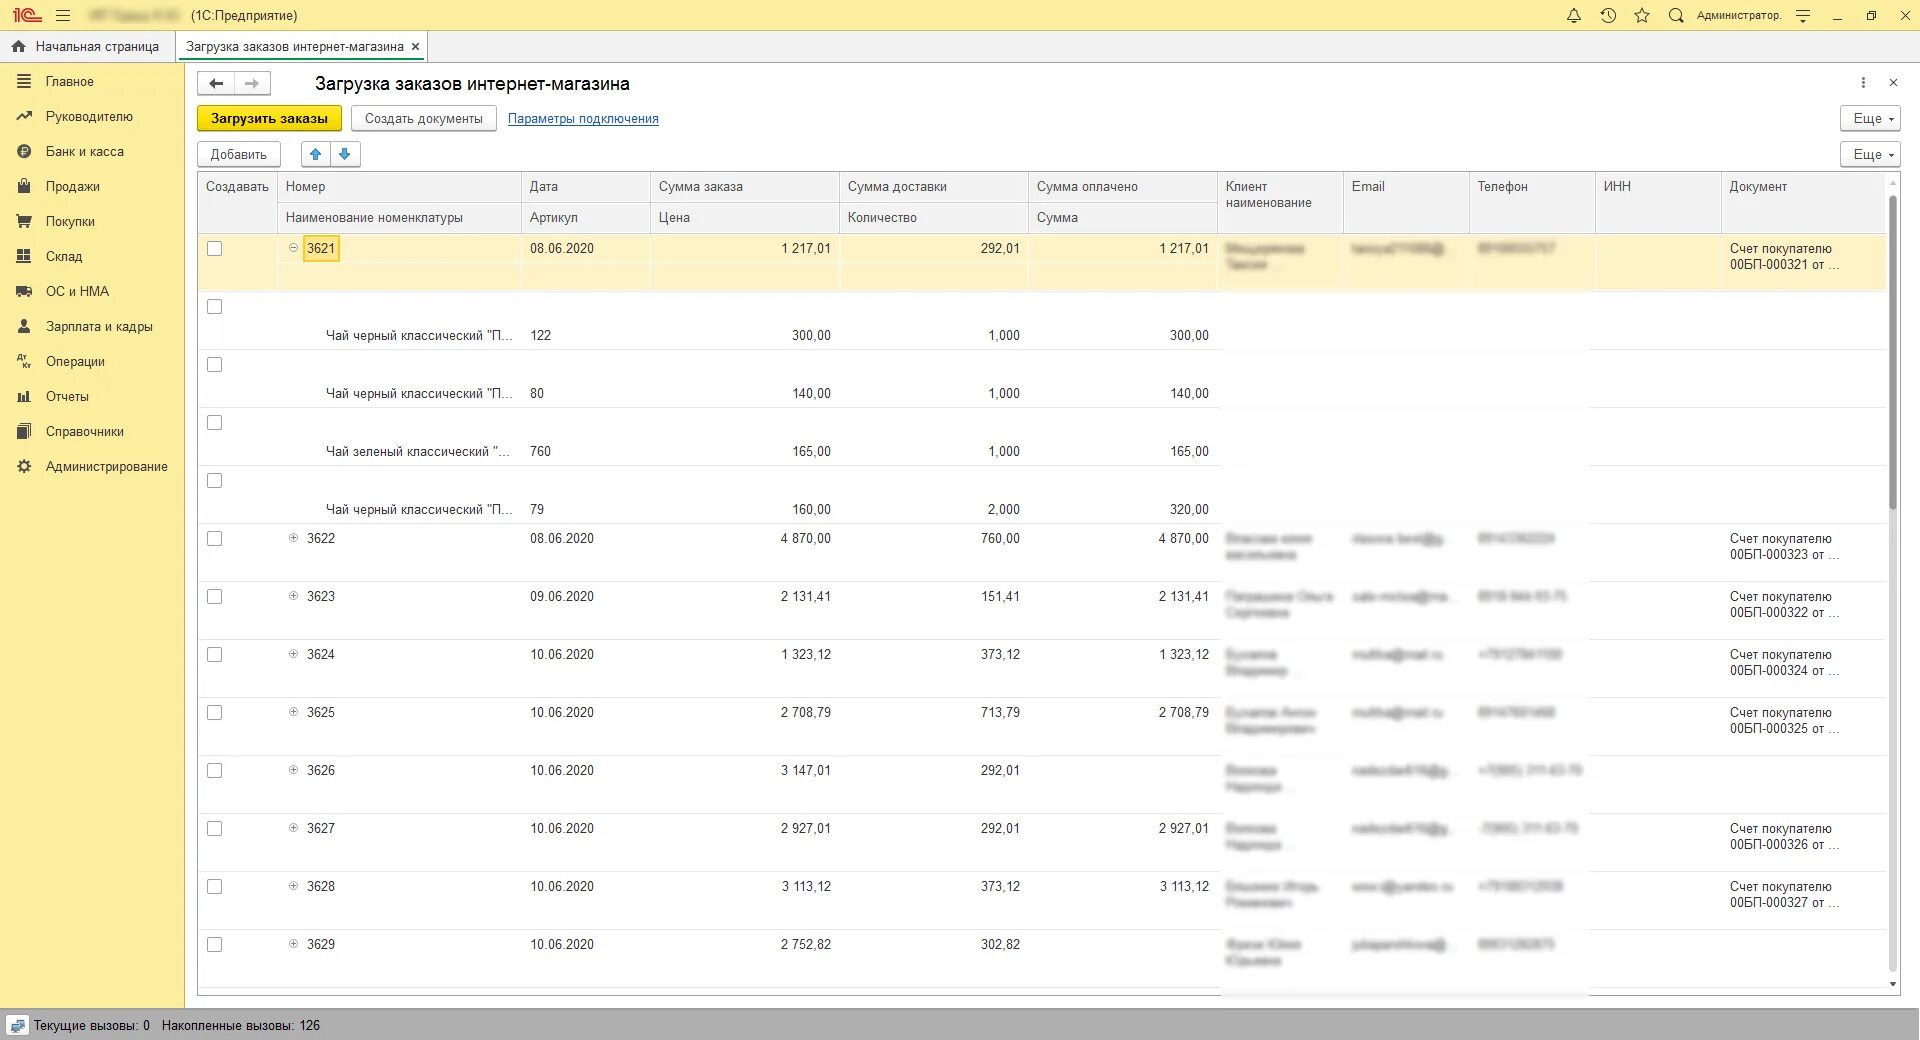Click the Зарплата и кадры person icon
The image size is (1920, 1040).
[24, 326]
